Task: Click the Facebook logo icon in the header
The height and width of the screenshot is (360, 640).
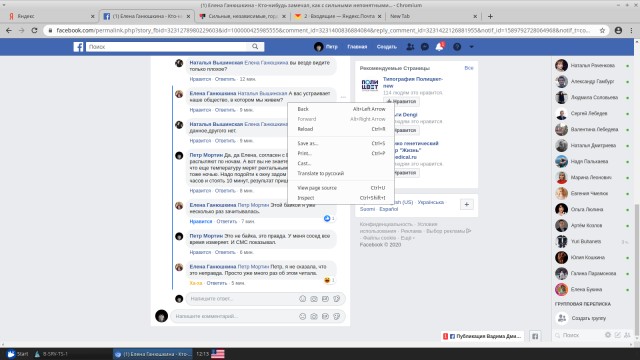Action: [78, 47]
